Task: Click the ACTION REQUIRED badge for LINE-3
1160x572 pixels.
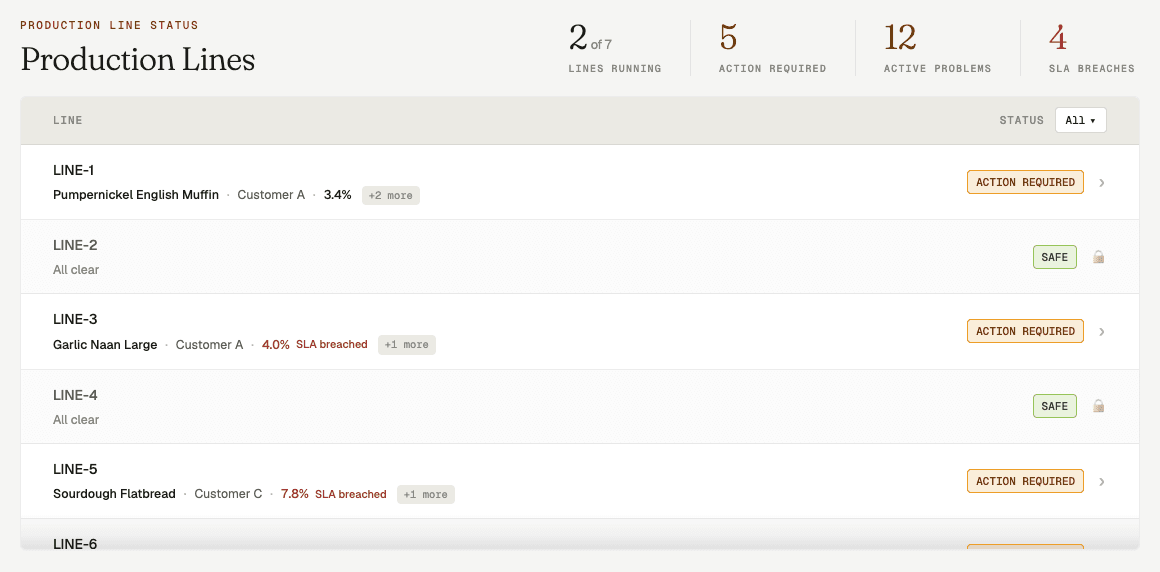Action: click(1025, 332)
